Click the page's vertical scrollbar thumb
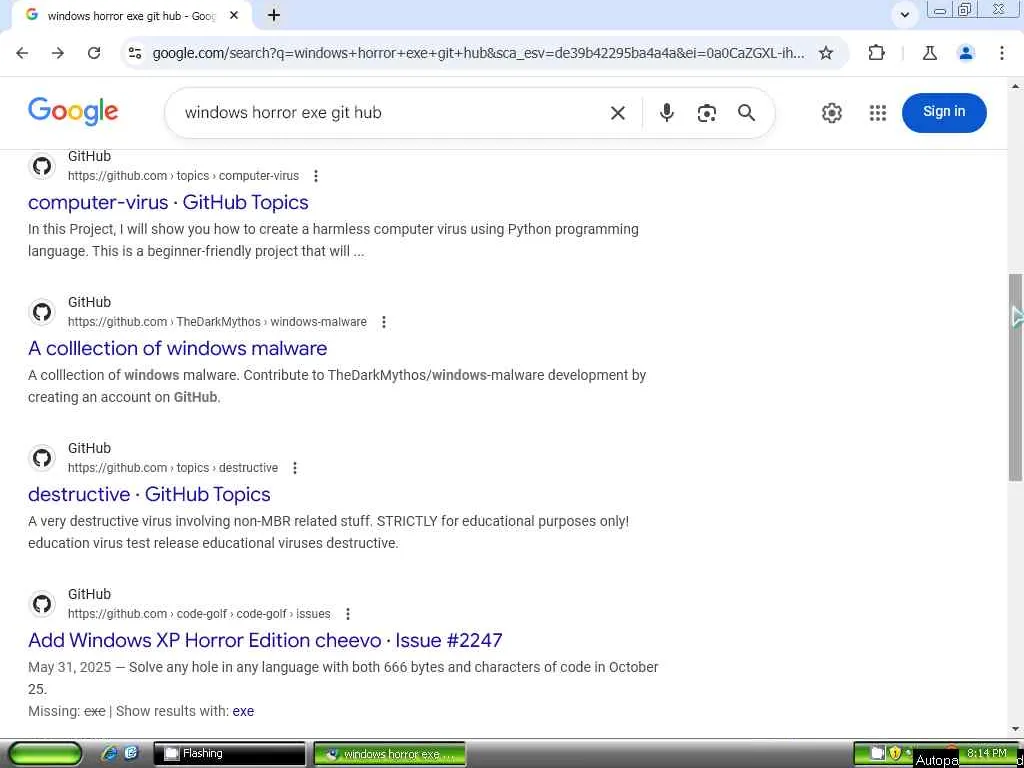1024x768 pixels. point(1016,377)
